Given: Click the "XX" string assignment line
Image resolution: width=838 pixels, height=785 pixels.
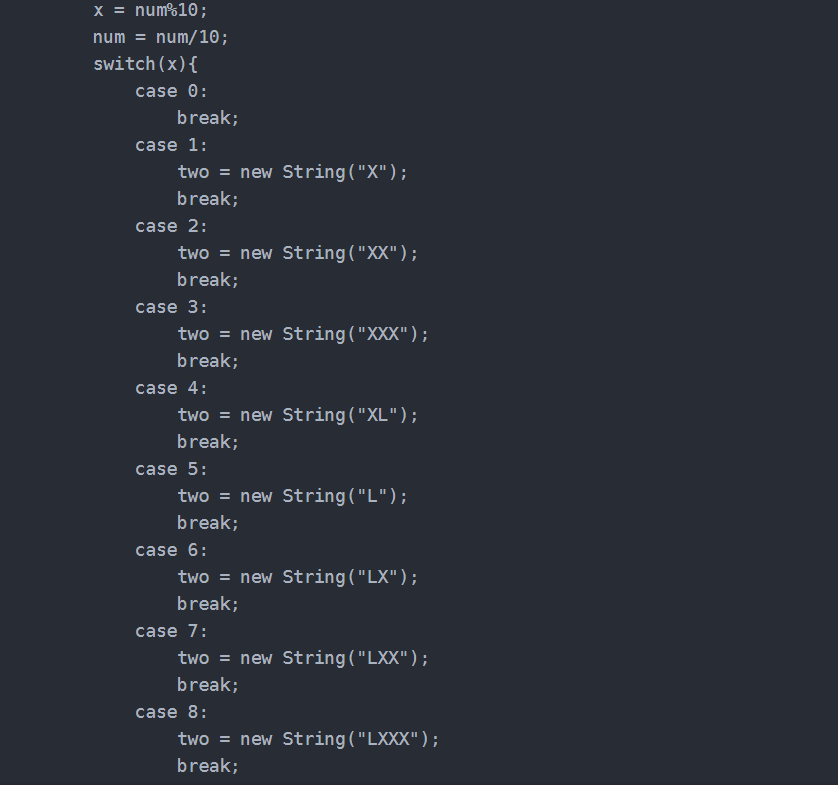Looking at the screenshot, I should pos(298,253).
